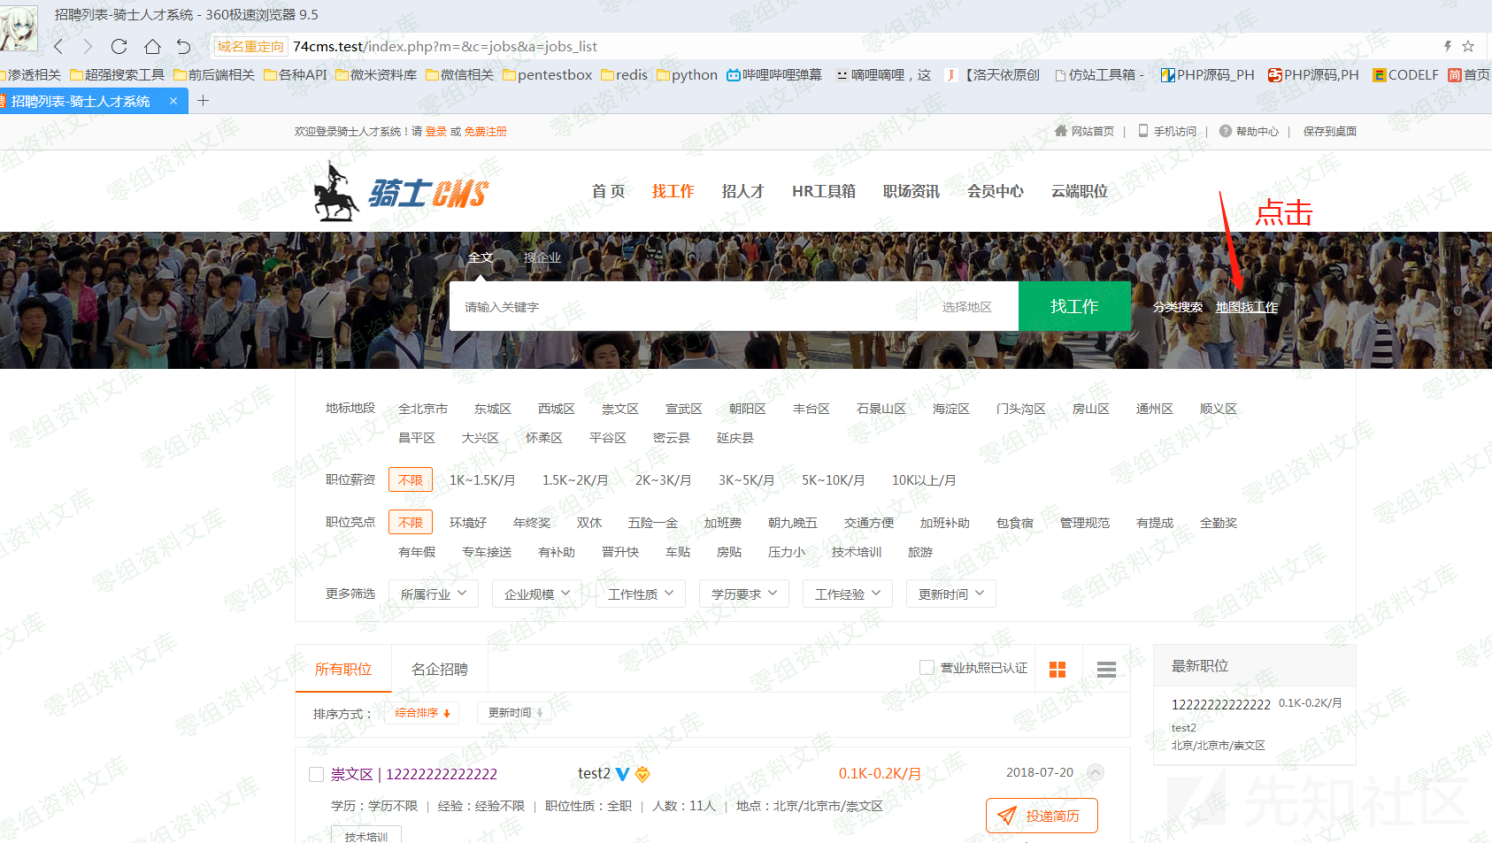
Task: Open HR工具箱 in main navigation
Action: tap(824, 191)
